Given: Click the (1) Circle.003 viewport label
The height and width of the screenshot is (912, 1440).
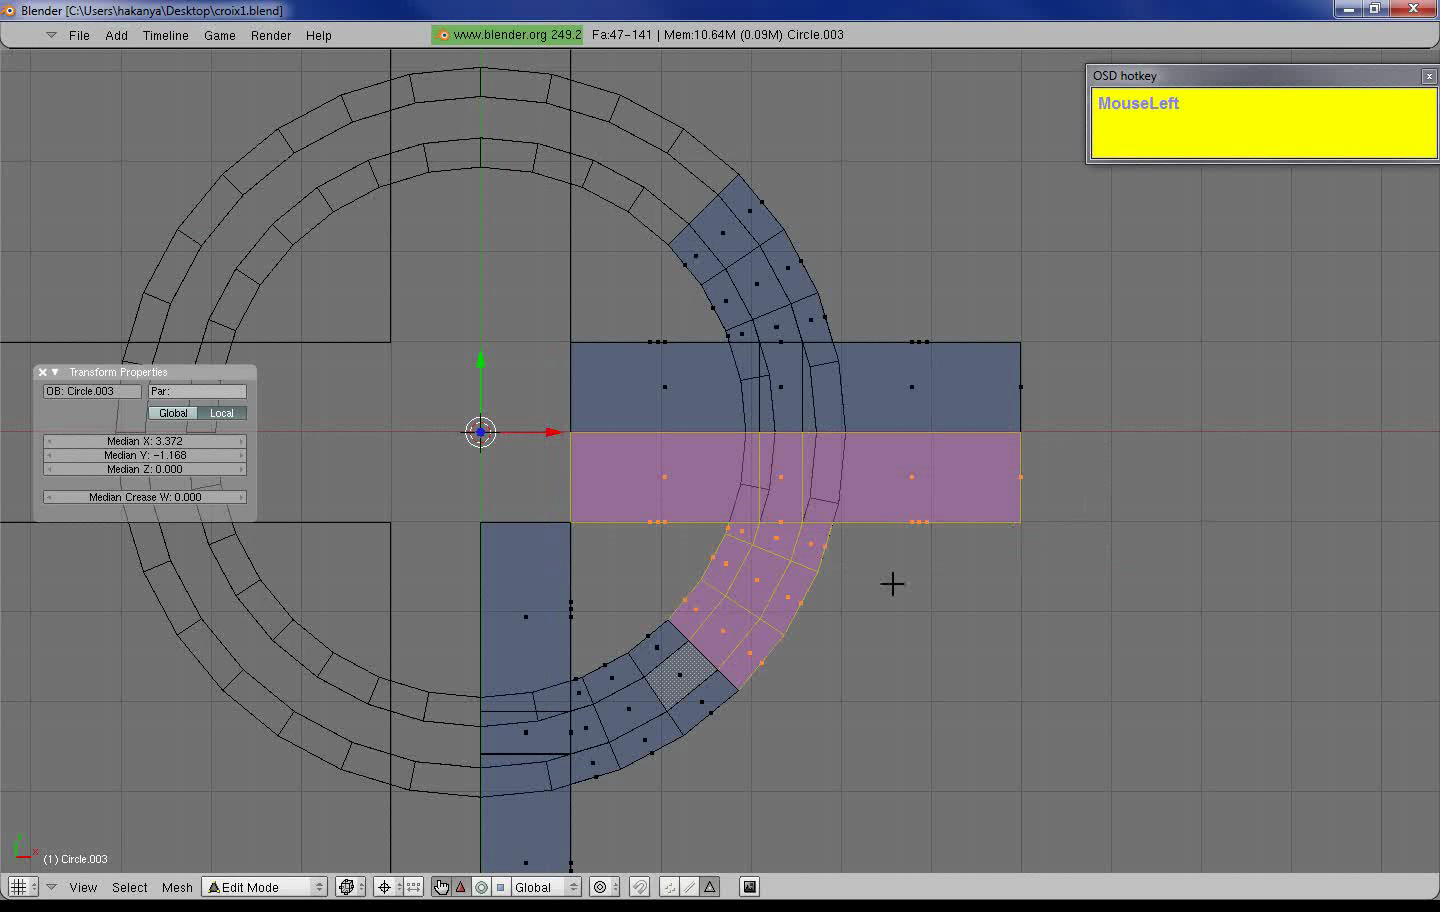Looking at the screenshot, I should (x=75, y=859).
